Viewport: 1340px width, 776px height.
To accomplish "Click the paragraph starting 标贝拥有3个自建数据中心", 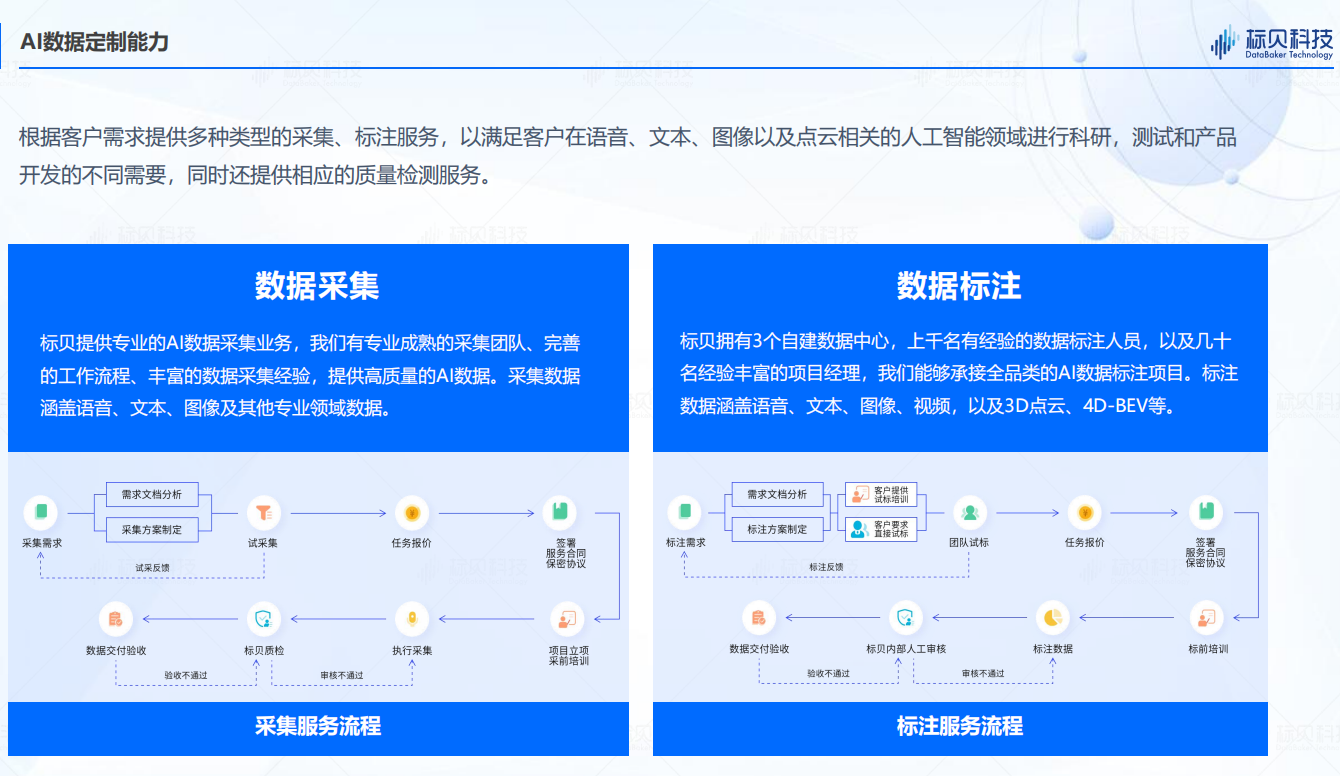I will [959, 374].
